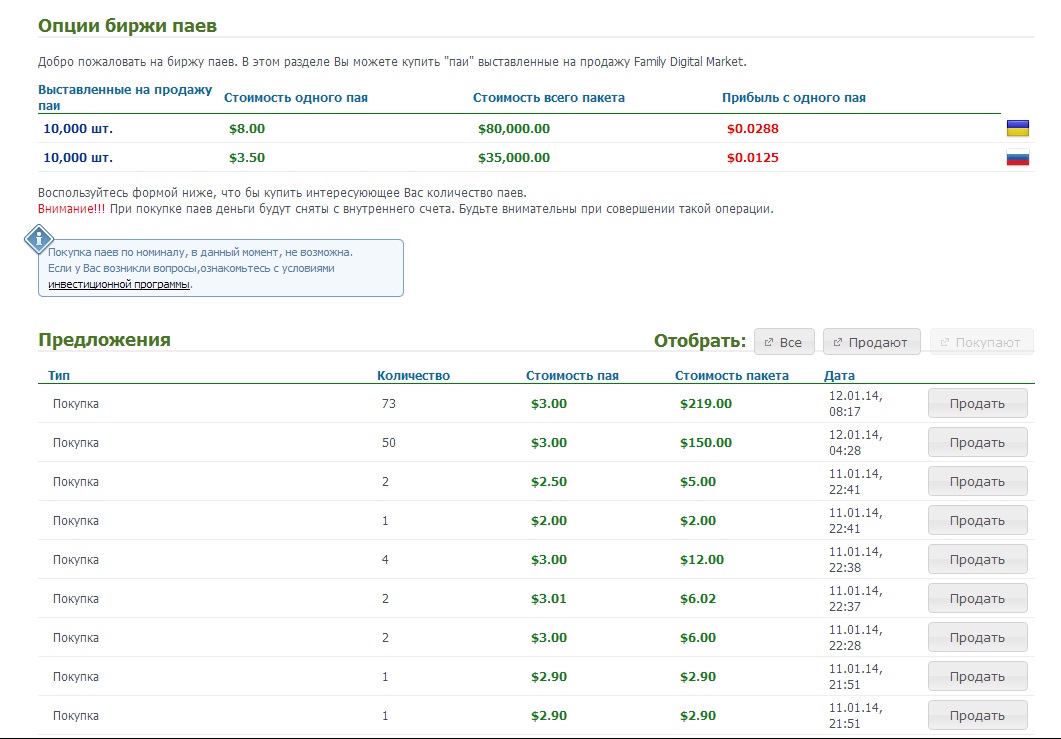
Task: Click the $6.02 package cost
Action: tap(698, 598)
